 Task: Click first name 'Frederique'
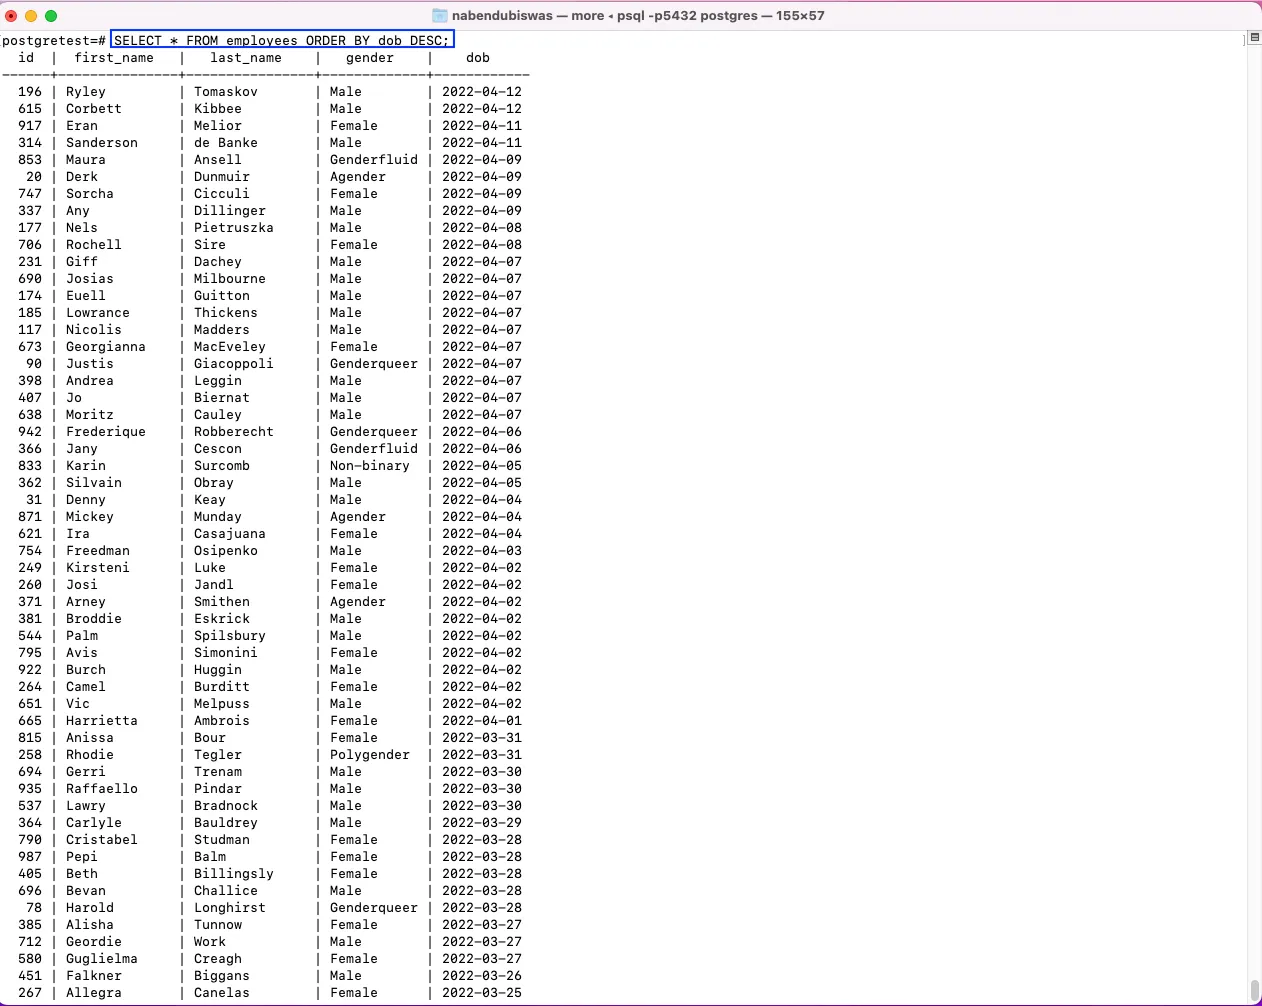[x=106, y=432]
